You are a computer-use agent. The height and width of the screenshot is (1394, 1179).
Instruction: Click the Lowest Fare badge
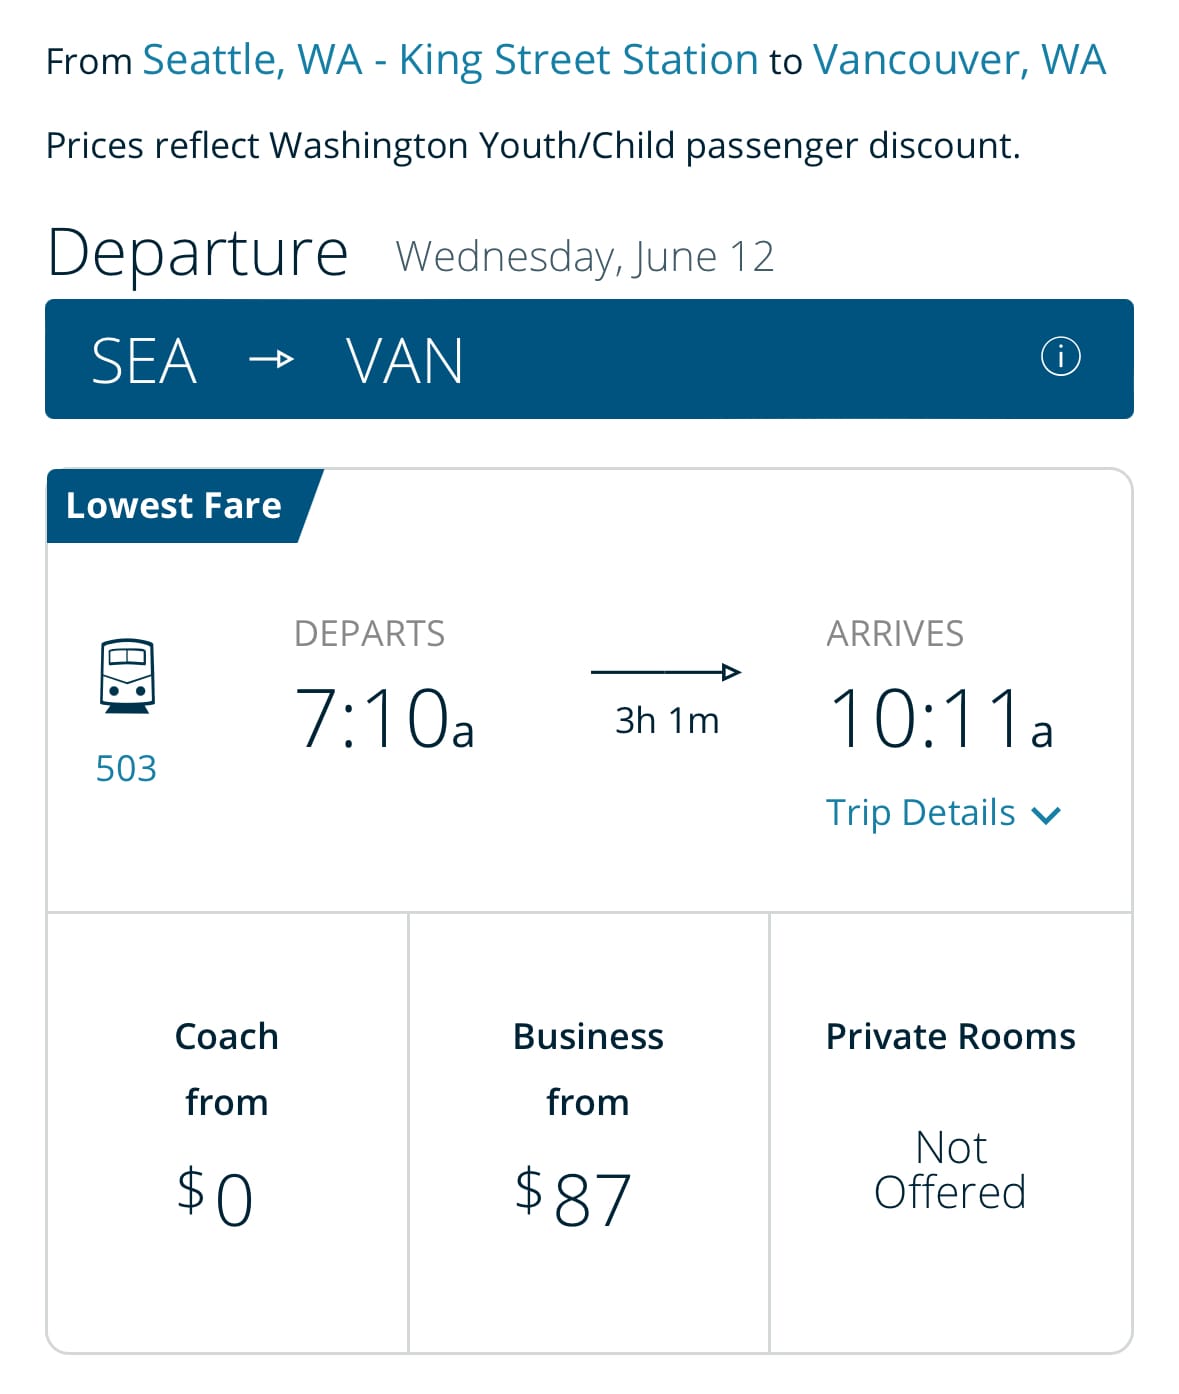175,506
